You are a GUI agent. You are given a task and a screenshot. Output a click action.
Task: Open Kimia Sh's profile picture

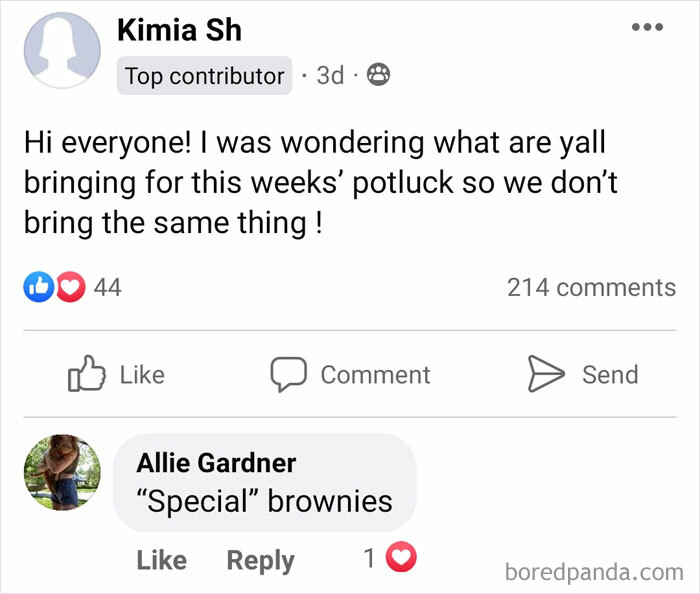coord(62,53)
